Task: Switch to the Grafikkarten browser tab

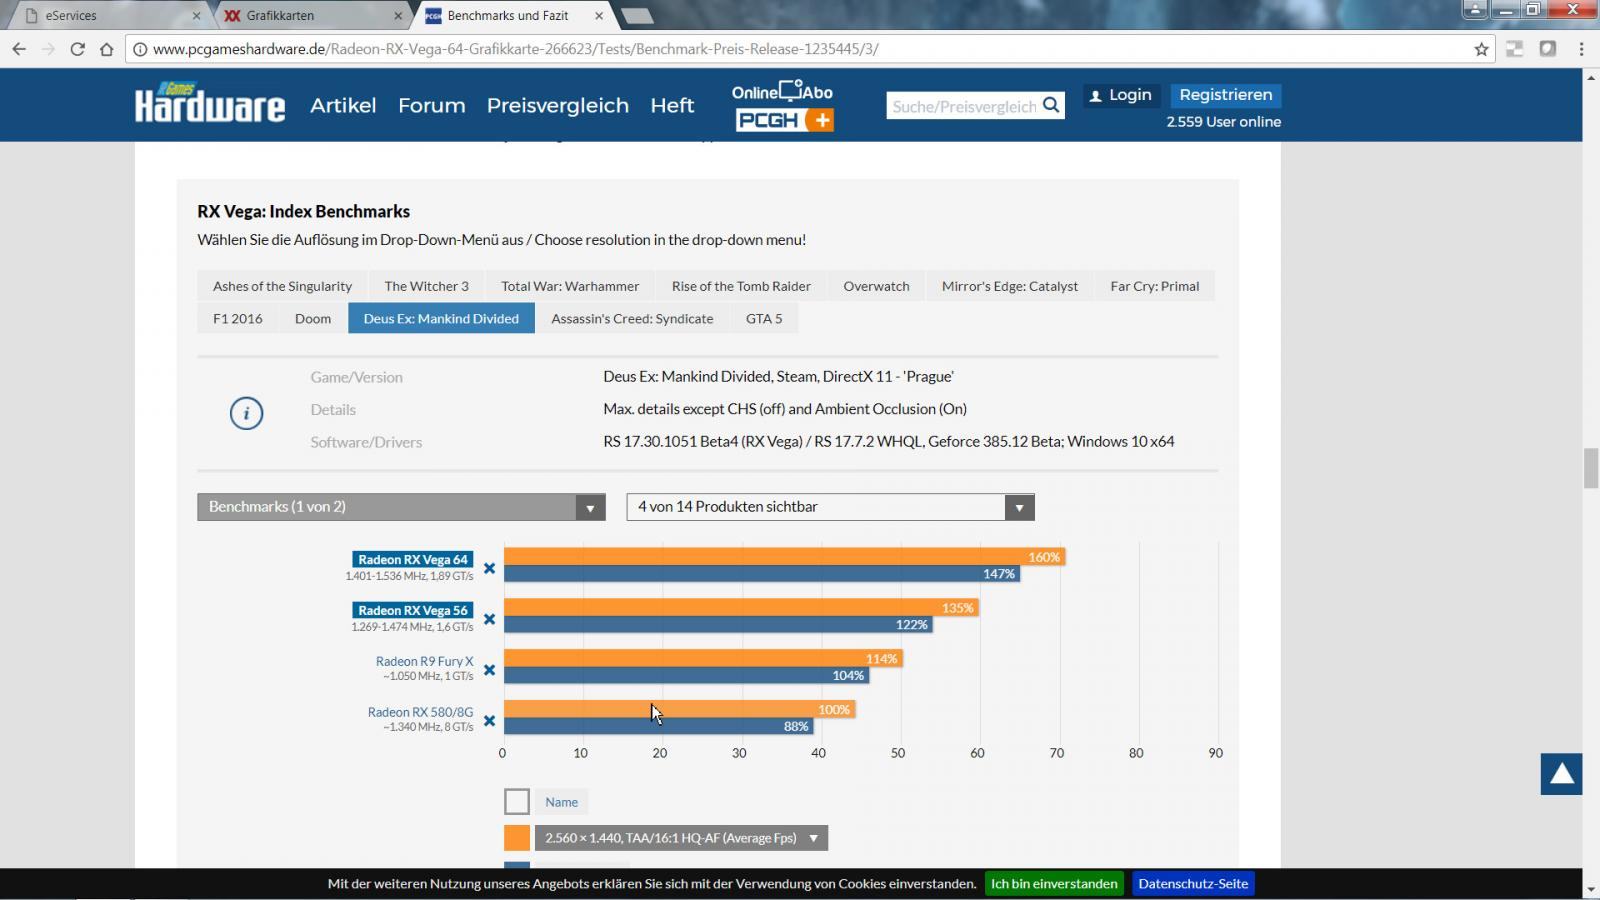Action: (313, 16)
